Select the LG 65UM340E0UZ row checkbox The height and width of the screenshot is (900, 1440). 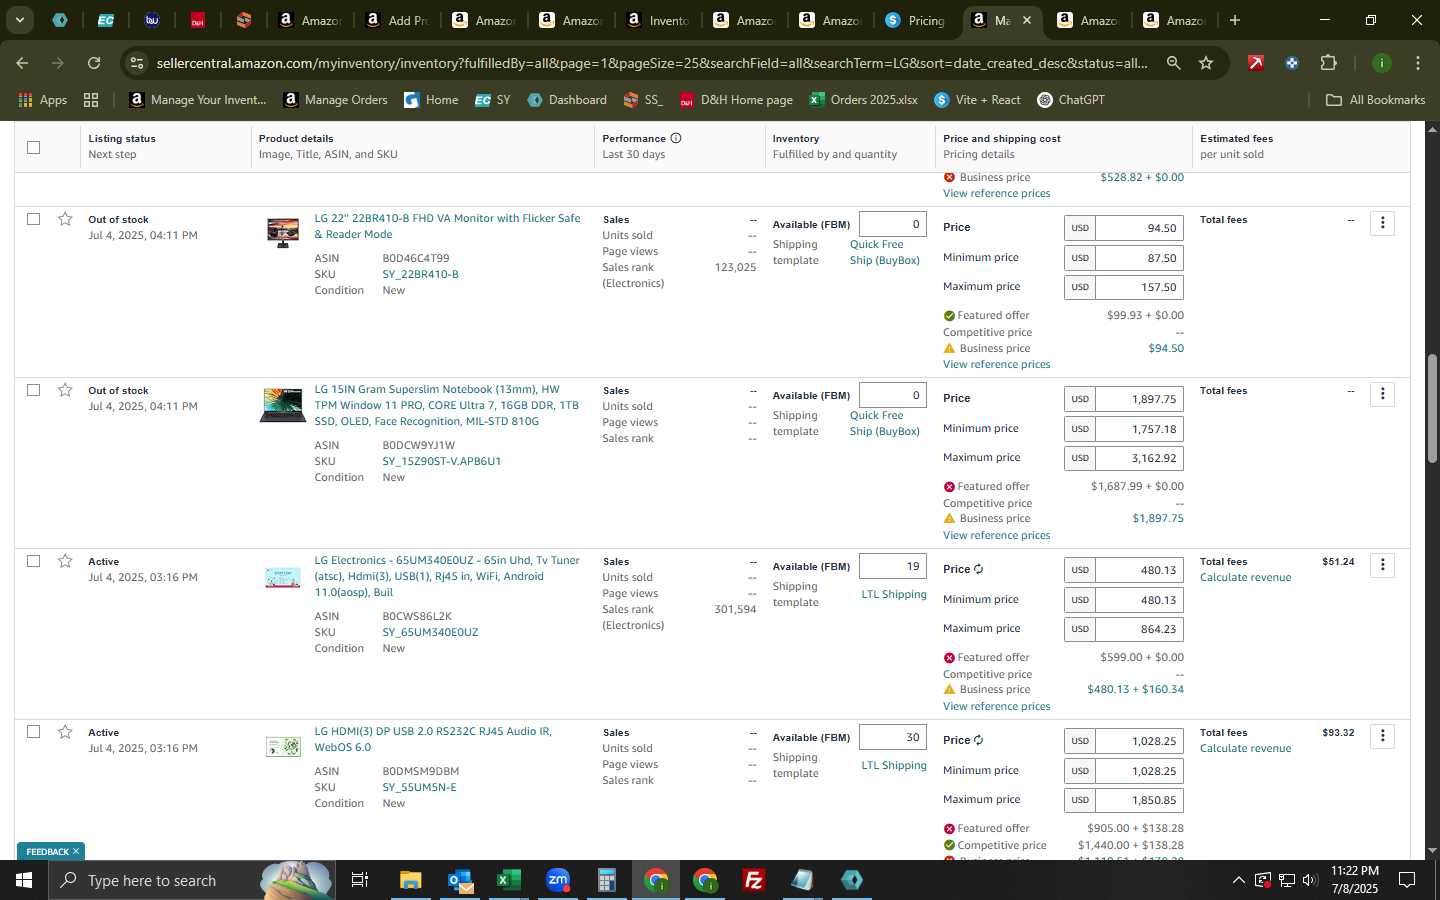tap(33, 561)
